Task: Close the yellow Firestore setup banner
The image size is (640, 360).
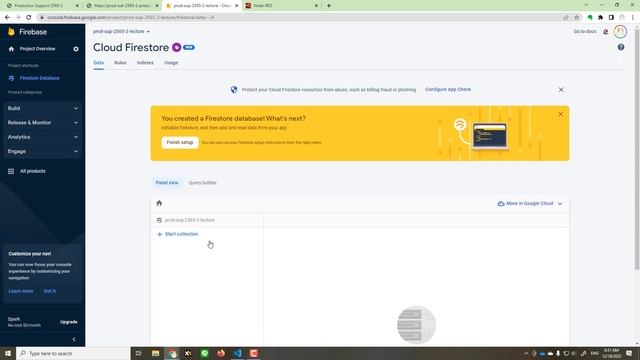Action: (x=560, y=114)
